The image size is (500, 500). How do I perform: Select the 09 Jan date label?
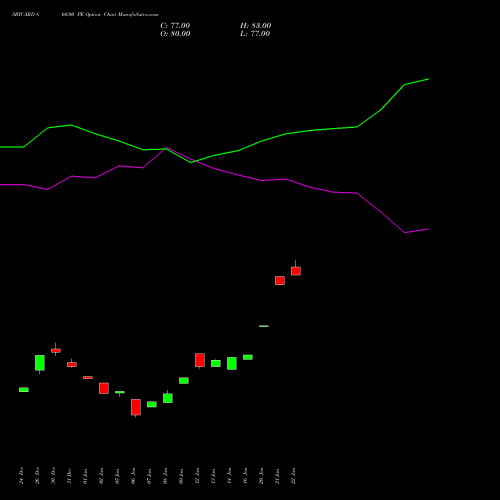click(182, 476)
